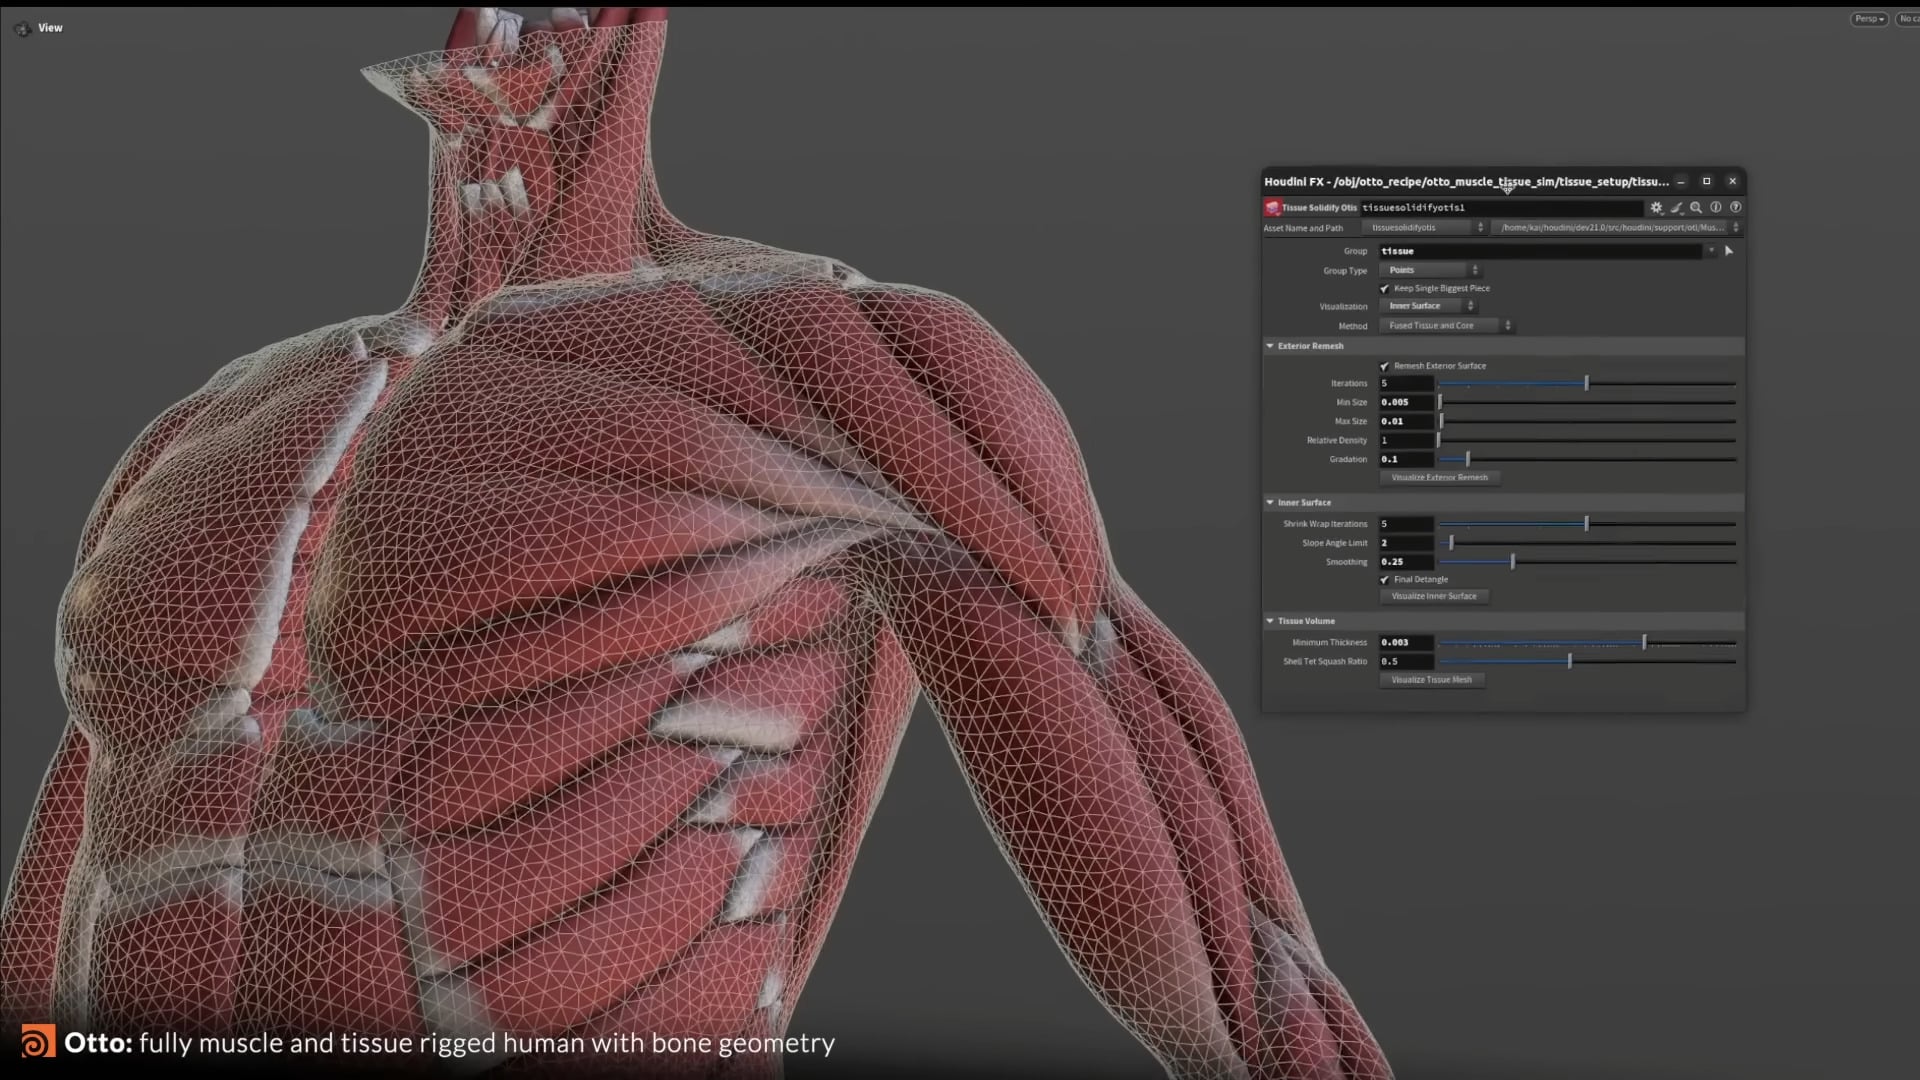
Task: Click the red Tissue Solidify Otis node icon
Action: [x=1272, y=207]
